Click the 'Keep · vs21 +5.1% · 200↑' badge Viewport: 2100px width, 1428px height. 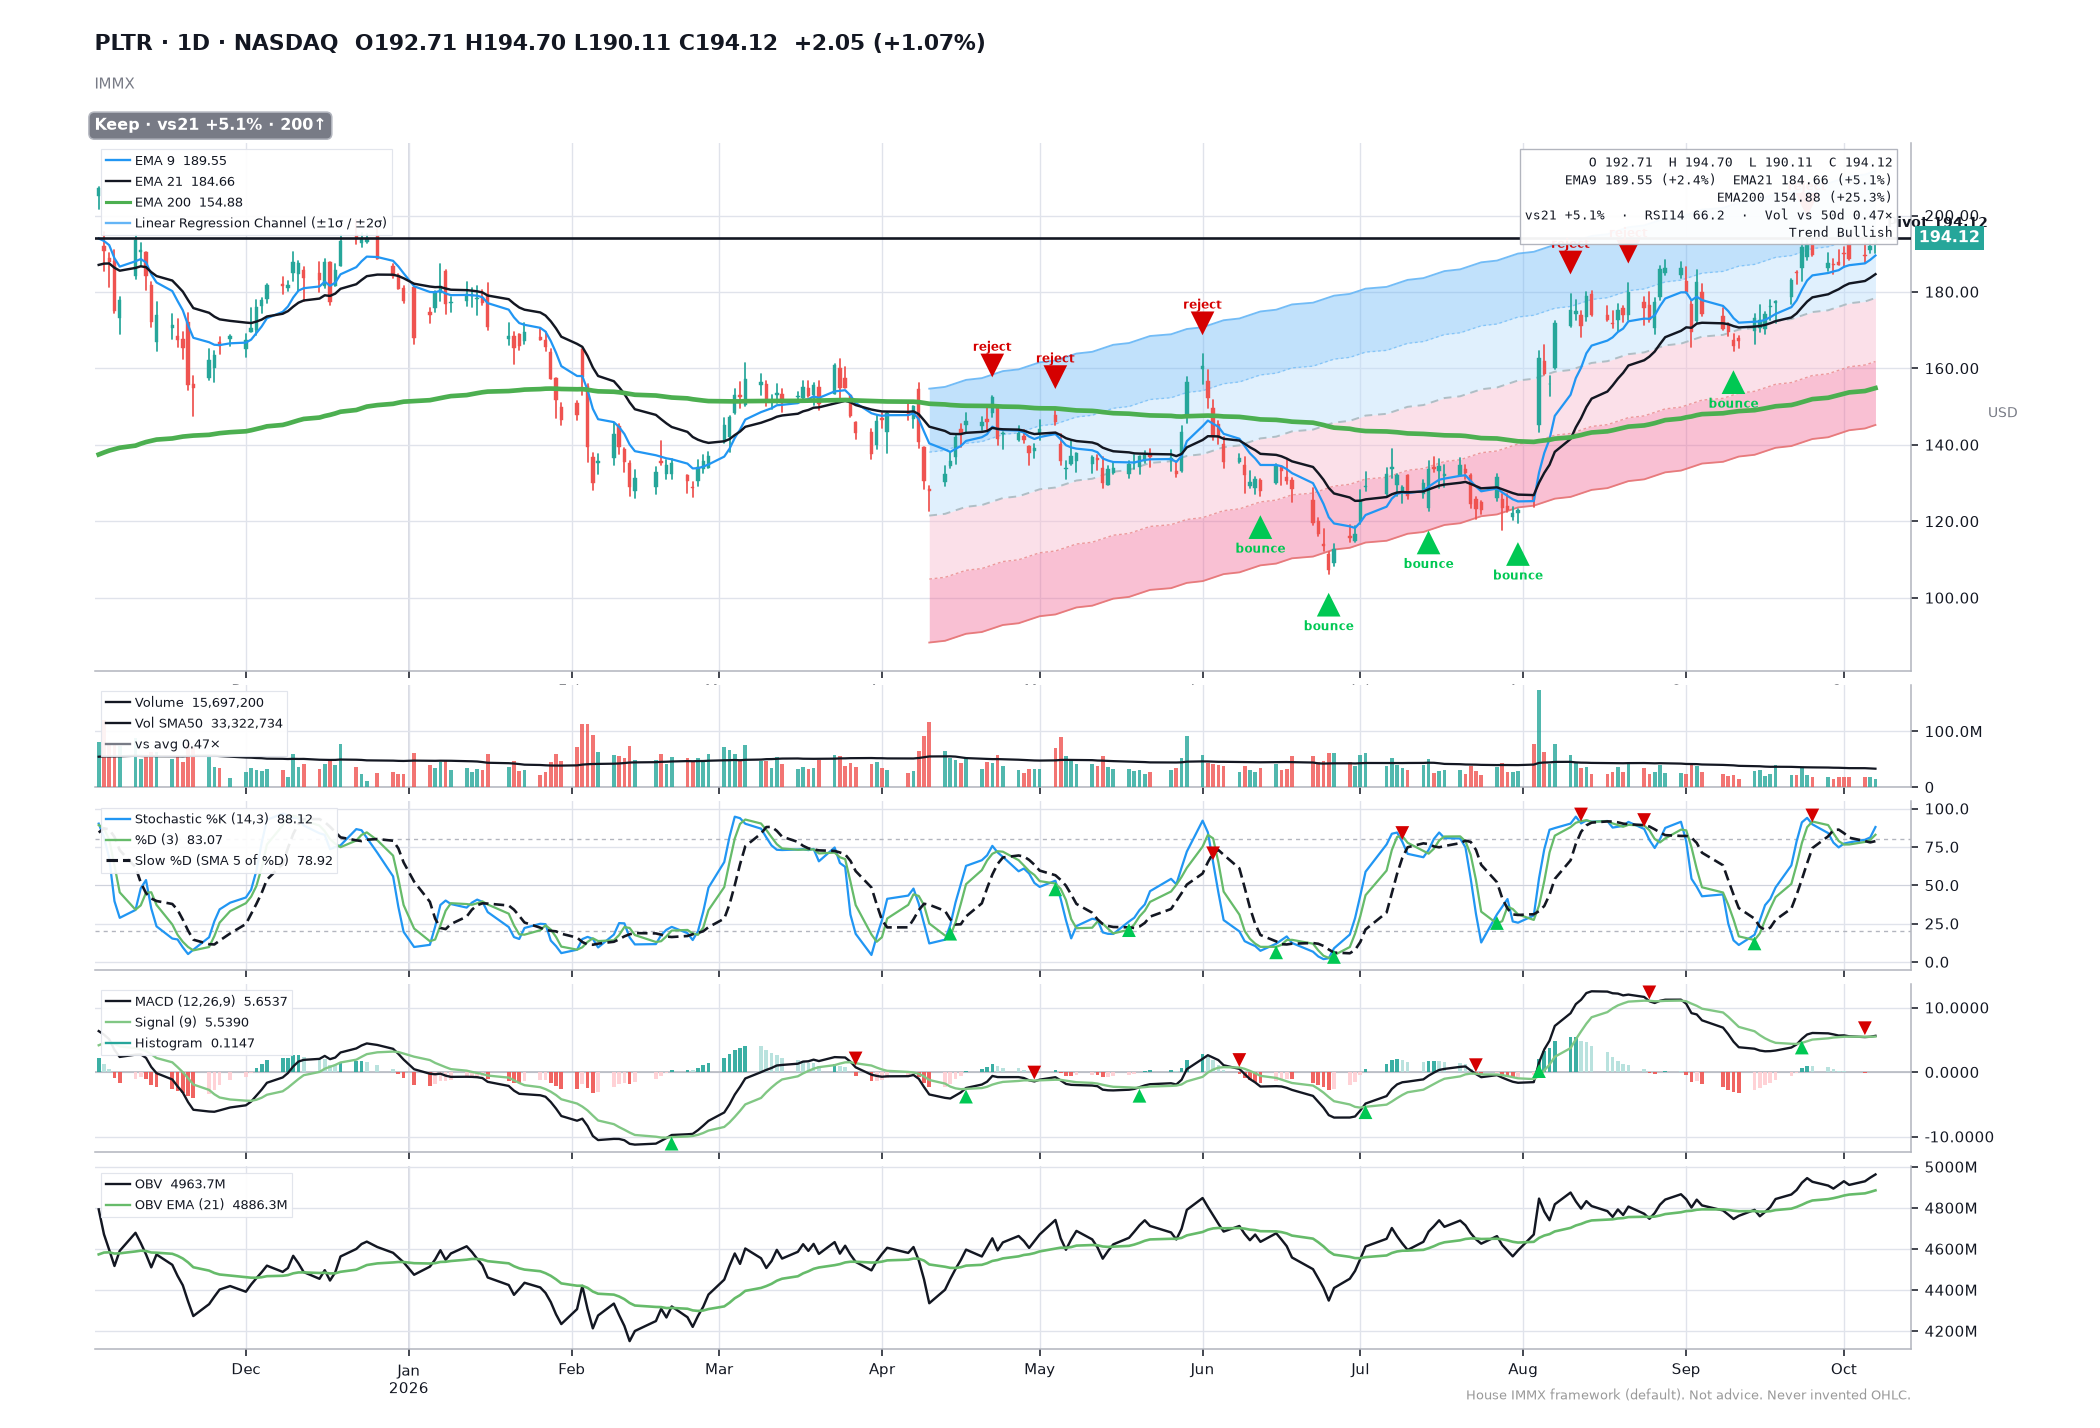[x=210, y=125]
